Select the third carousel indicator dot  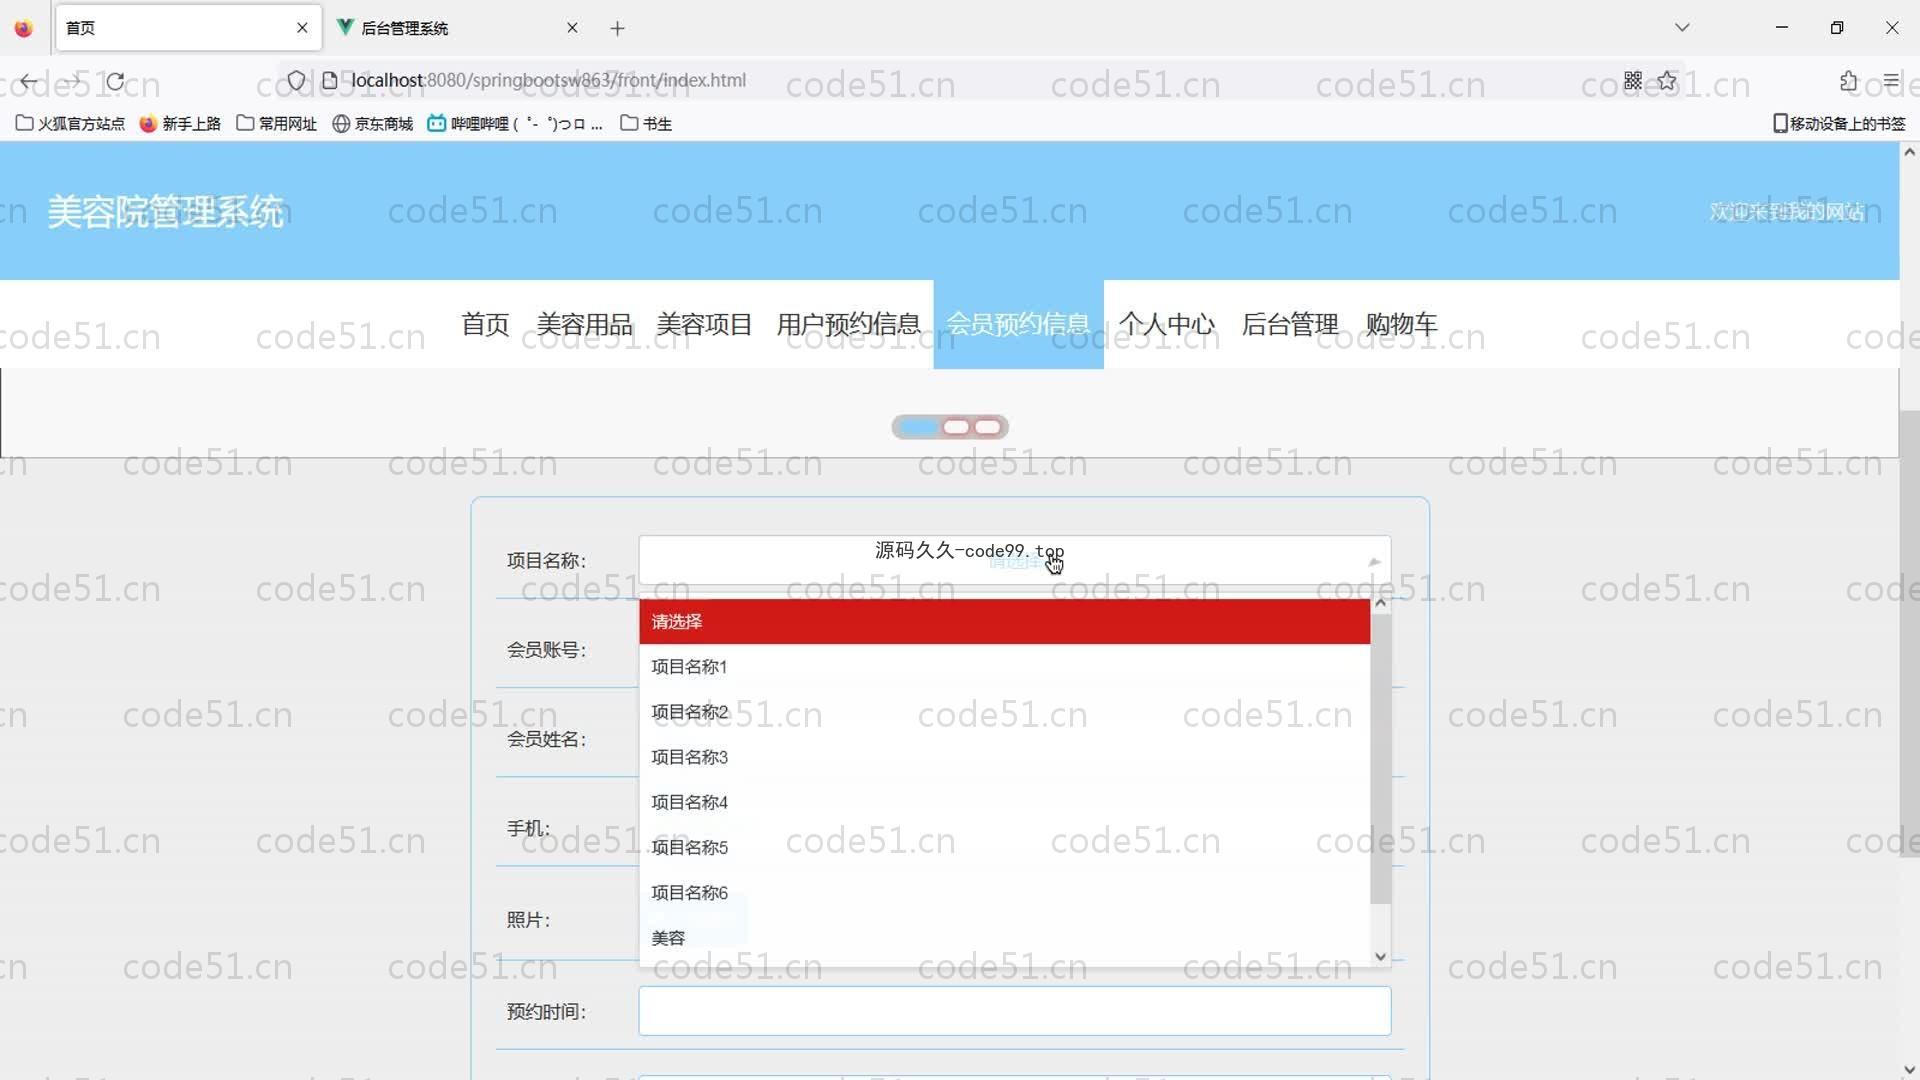click(x=988, y=427)
